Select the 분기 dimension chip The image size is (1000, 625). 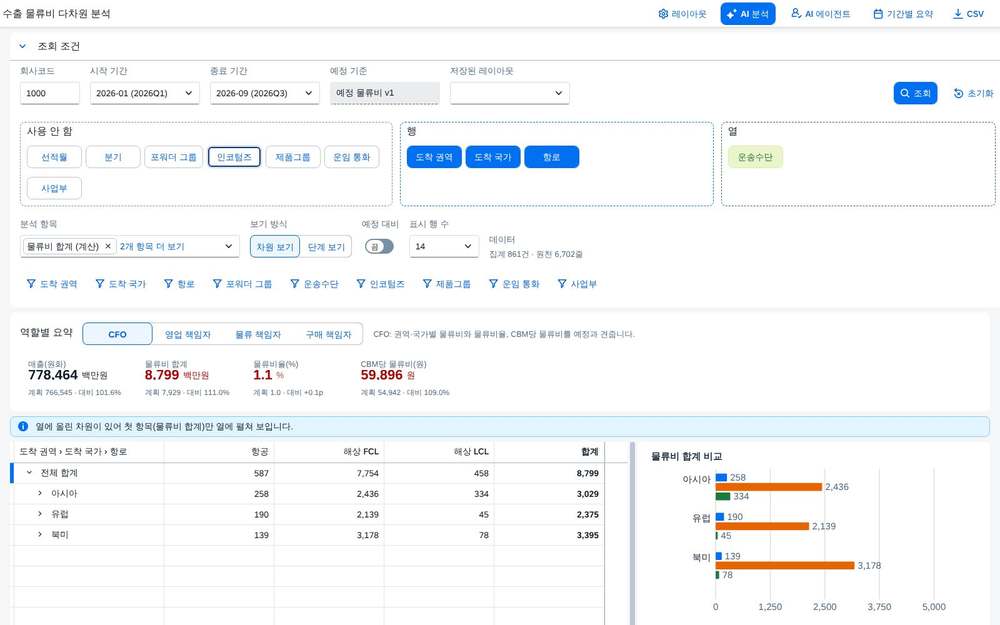[113, 157]
